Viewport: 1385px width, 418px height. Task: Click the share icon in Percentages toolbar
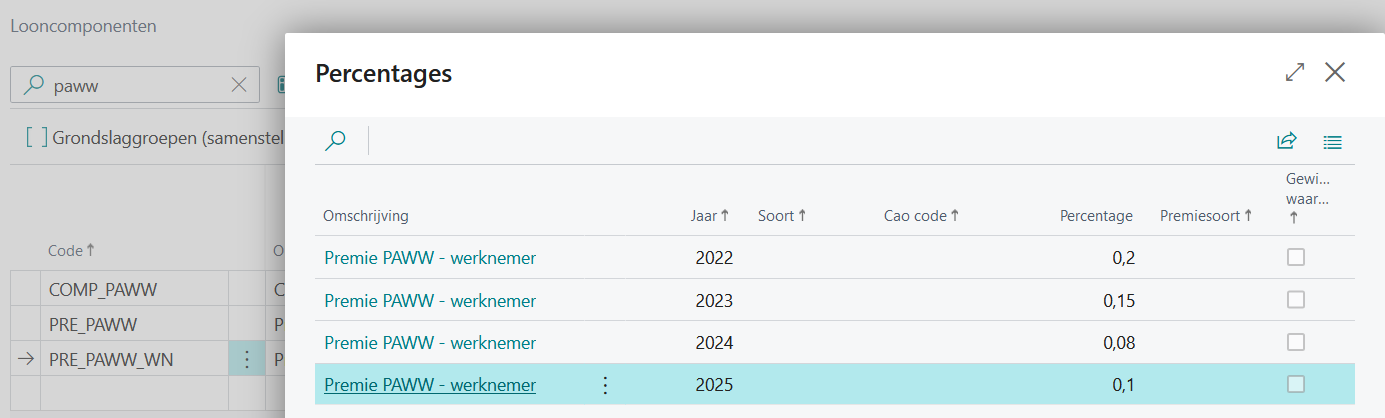1287,141
